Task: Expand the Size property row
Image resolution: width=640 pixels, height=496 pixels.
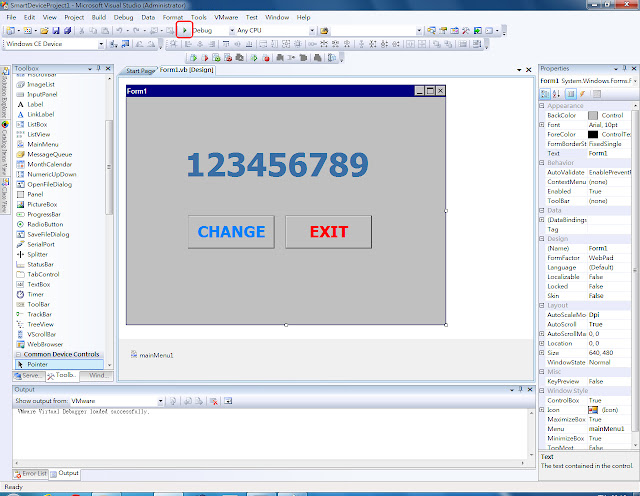Action: point(542,353)
